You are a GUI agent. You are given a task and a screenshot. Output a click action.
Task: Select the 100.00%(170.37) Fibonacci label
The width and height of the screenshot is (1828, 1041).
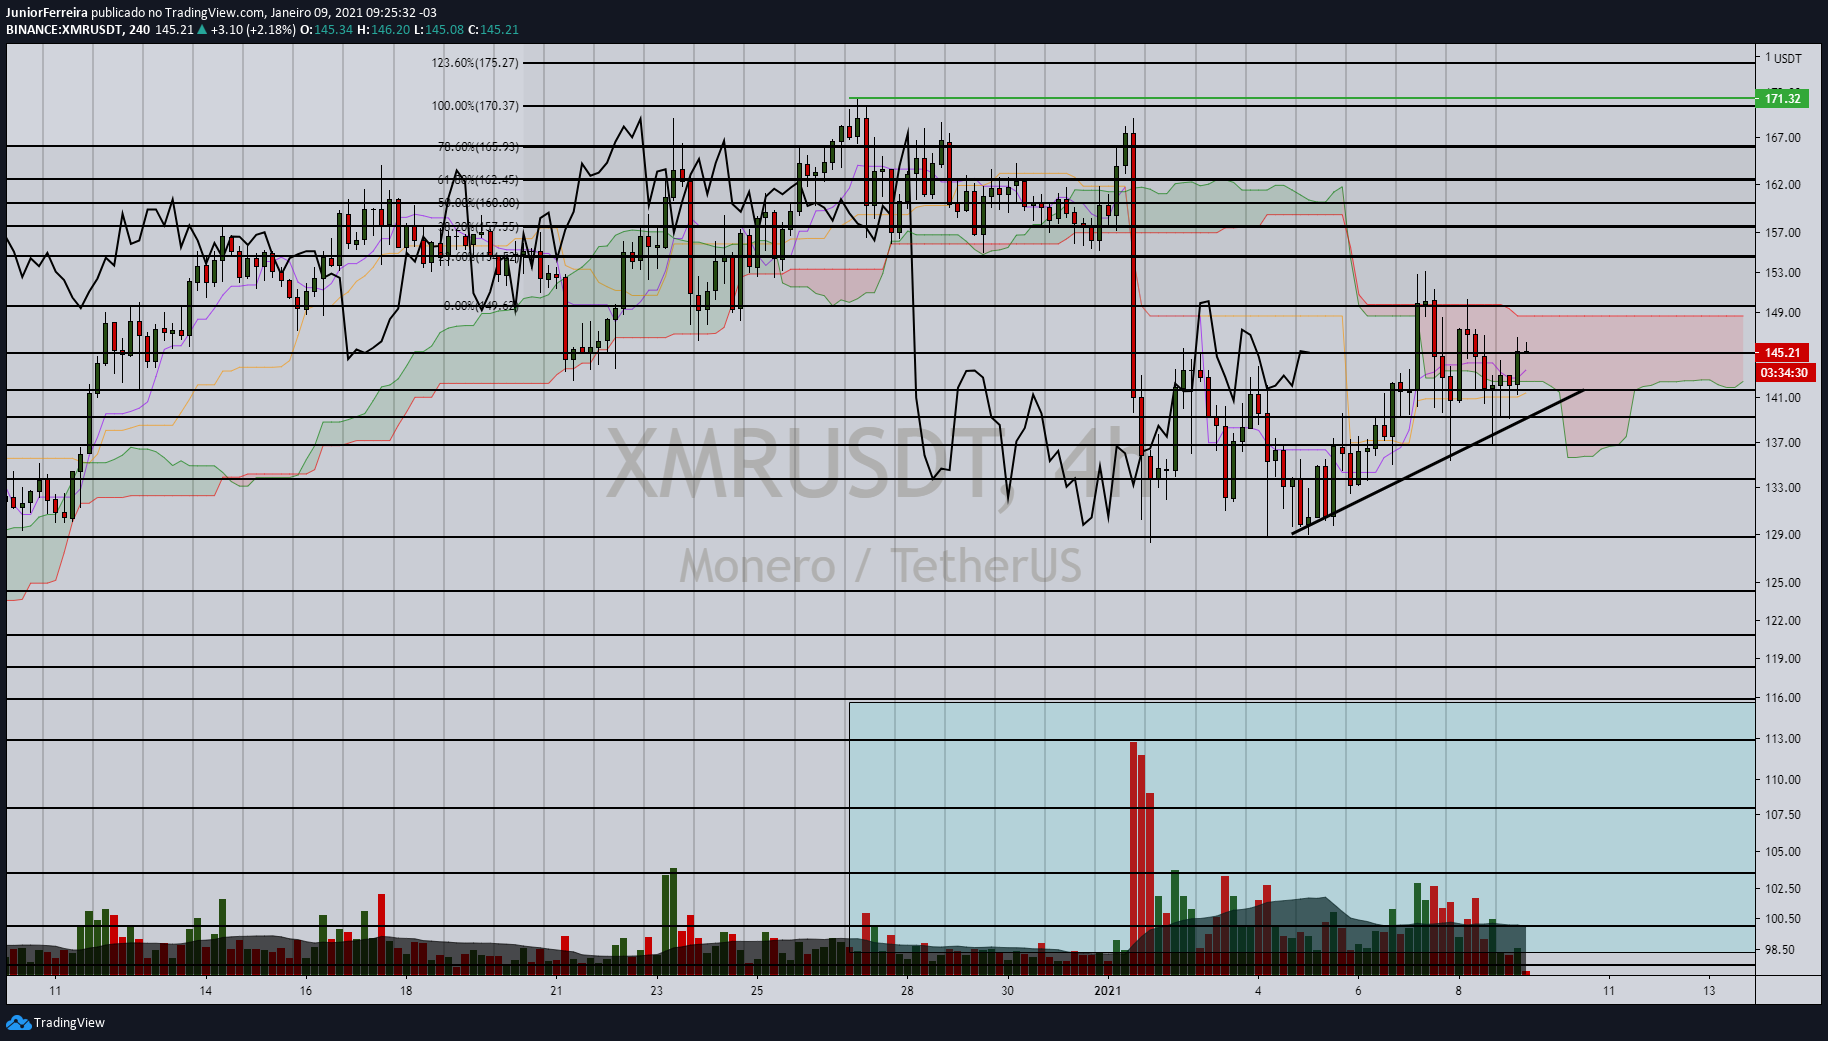(475, 106)
